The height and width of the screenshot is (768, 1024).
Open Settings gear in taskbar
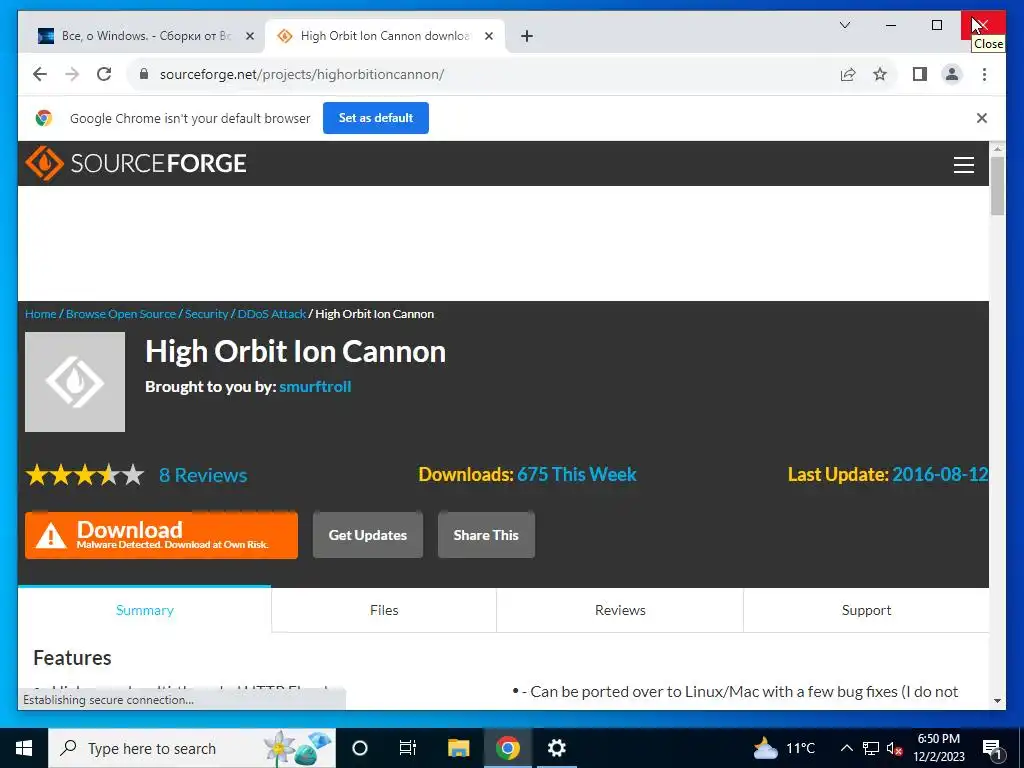pyautogui.click(x=556, y=748)
